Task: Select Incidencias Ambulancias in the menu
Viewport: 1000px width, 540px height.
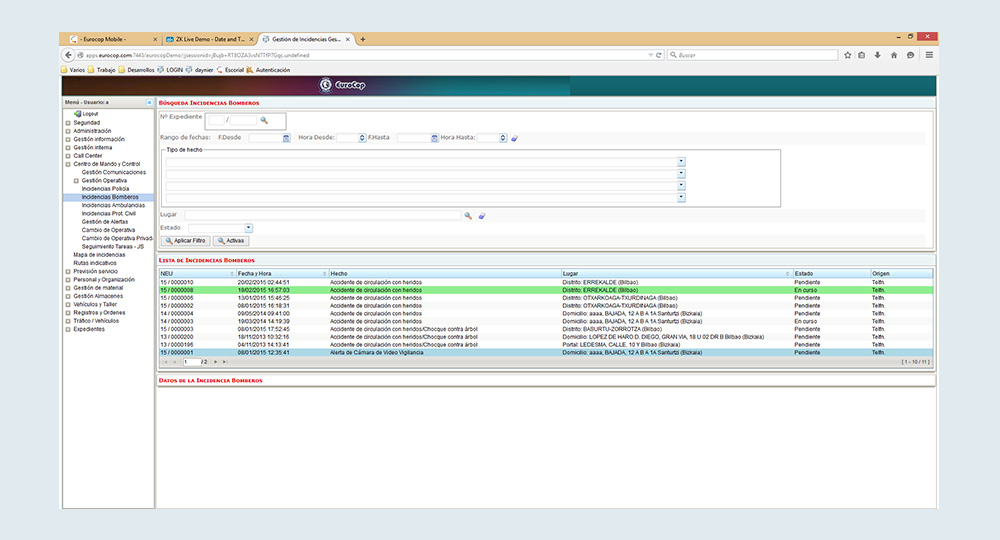Action: pos(111,205)
